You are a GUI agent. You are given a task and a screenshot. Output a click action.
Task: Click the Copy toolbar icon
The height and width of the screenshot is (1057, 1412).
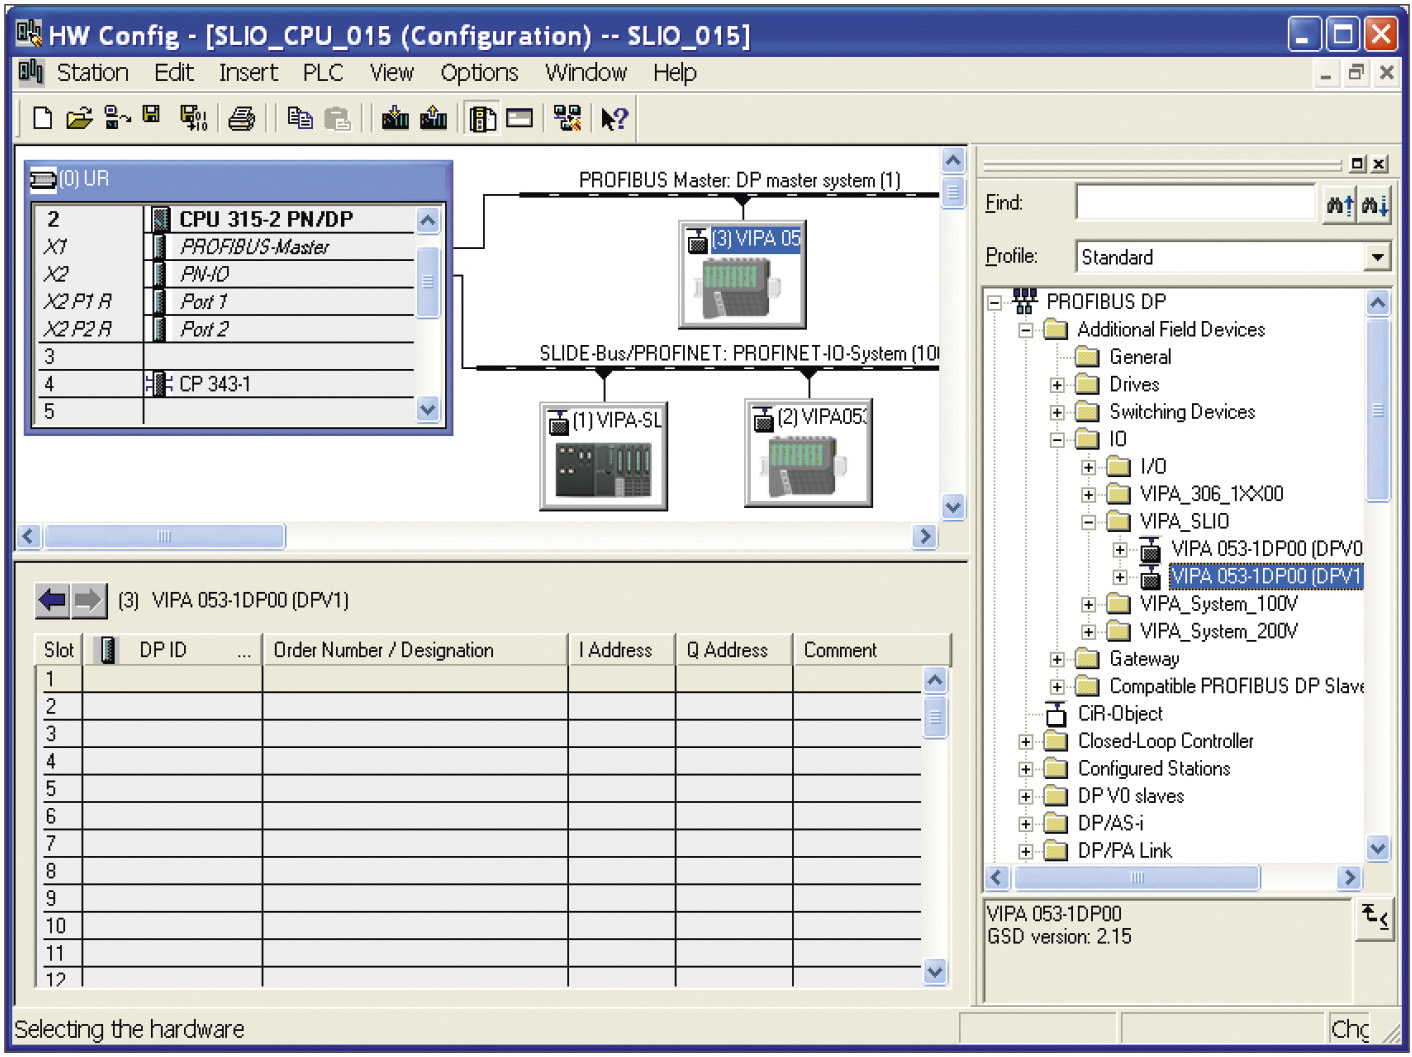tap(299, 118)
